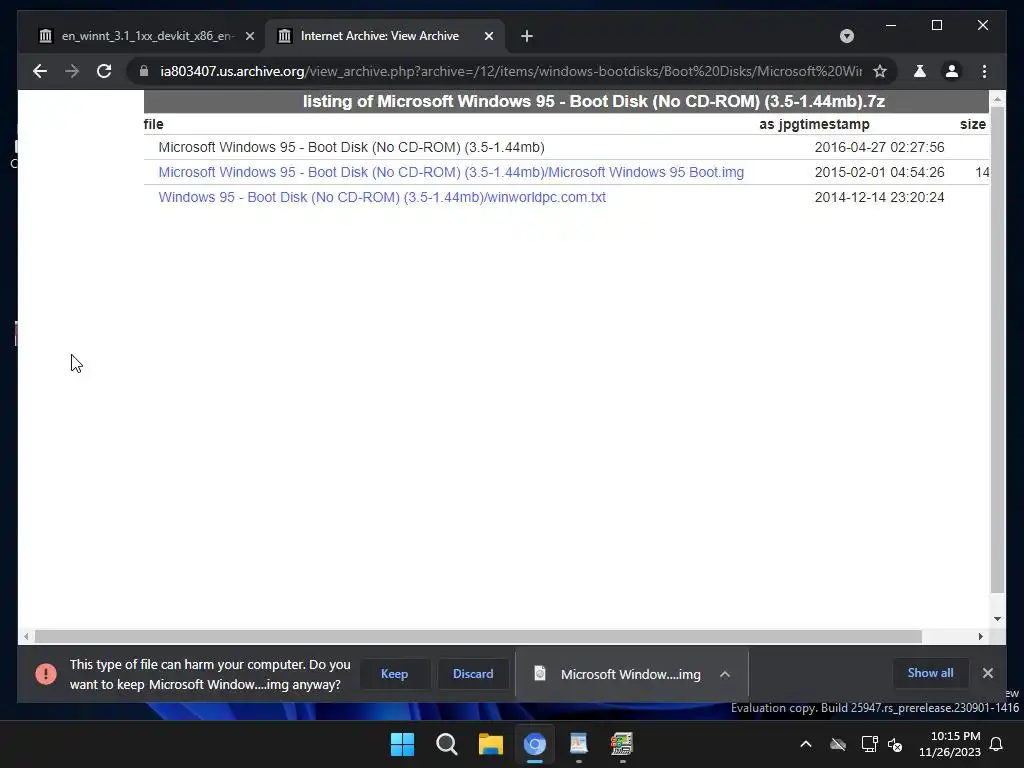Close the en_winnt_3.1 devkit tab
1024x768 pixels.
[249, 36]
